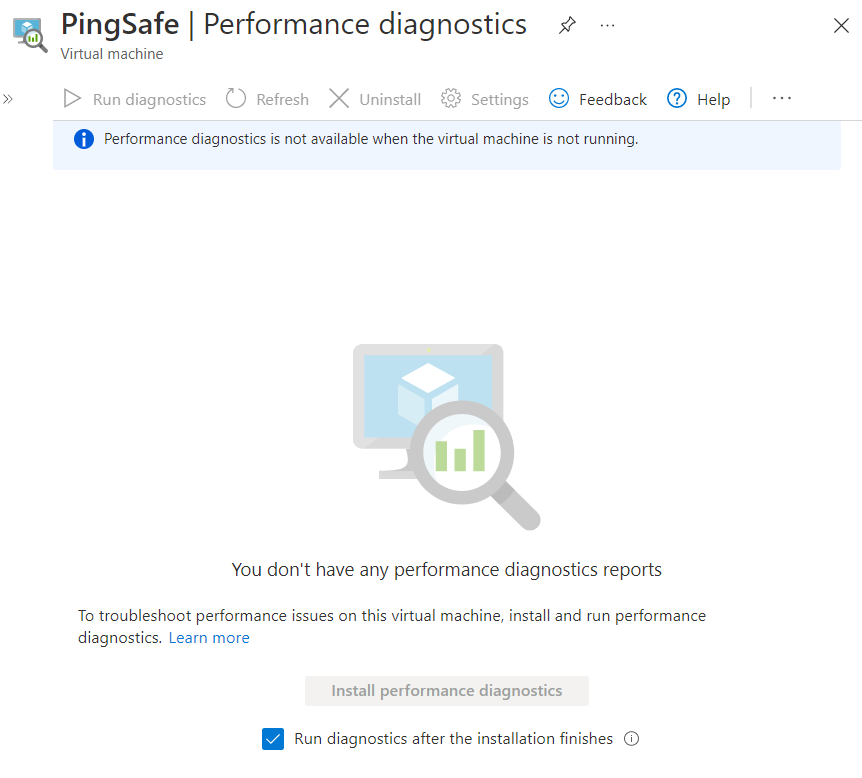Click the Help question mark icon
Screen dimensions: 862x778
pyautogui.click(x=677, y=99)
